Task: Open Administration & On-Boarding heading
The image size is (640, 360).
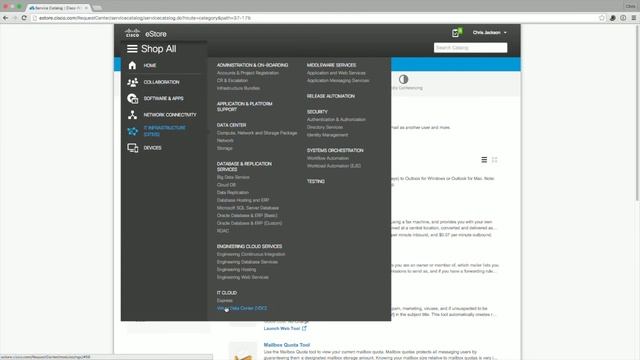Action: coord(252,65)
